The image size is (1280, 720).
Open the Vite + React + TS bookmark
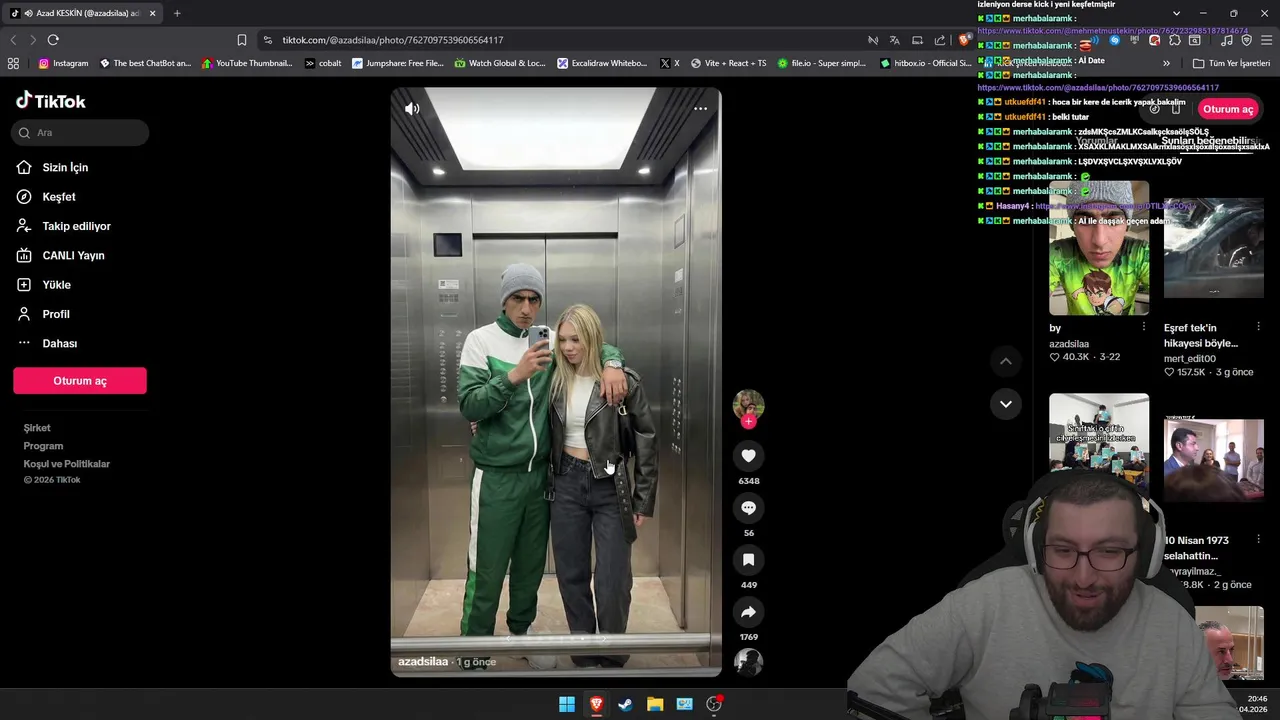click(728, 63)
